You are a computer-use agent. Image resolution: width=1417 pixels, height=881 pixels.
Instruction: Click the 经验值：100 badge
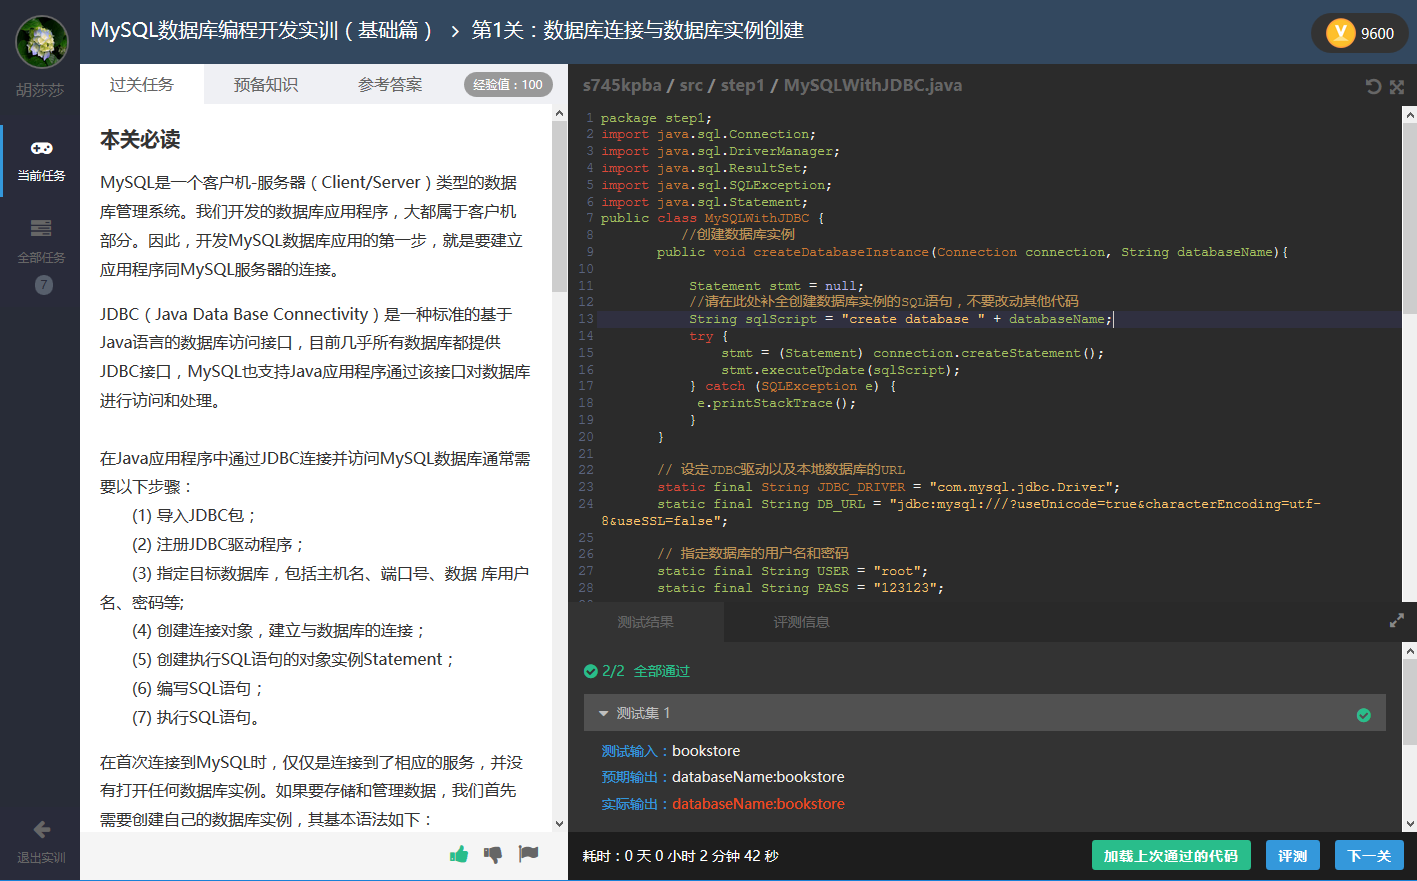(508, 85)
